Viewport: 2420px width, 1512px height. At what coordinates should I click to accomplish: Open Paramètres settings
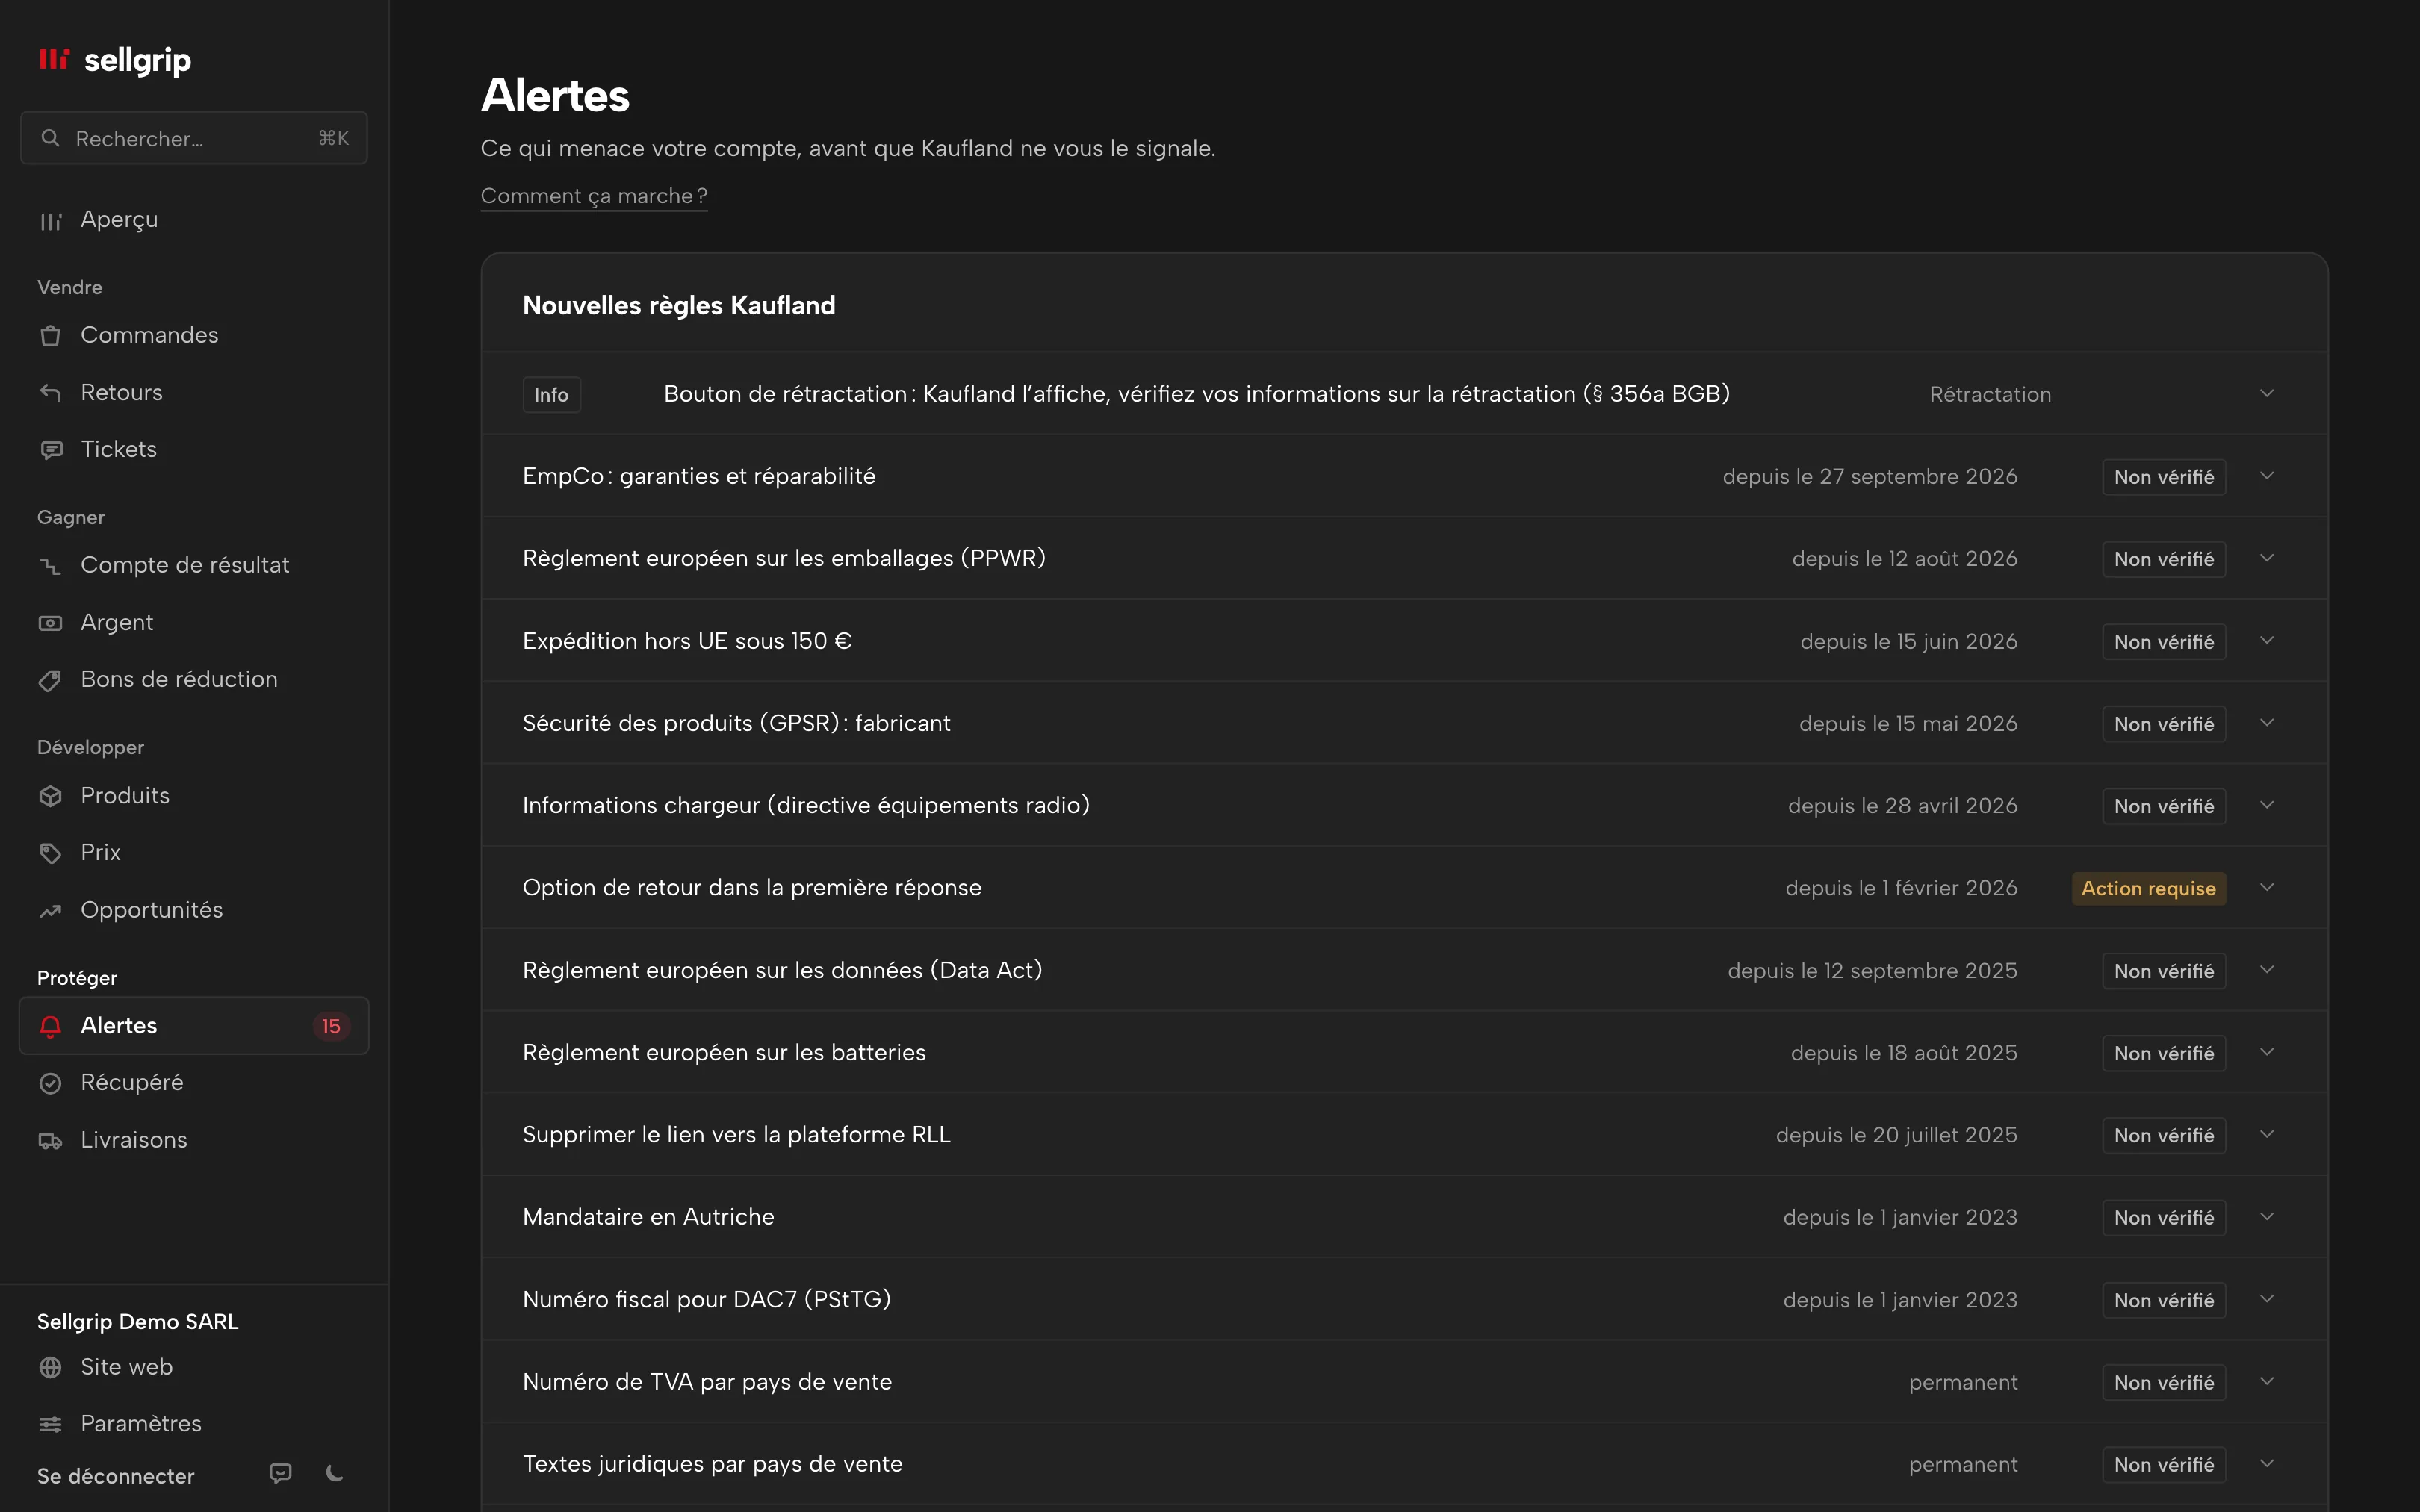coord(194,1424)
